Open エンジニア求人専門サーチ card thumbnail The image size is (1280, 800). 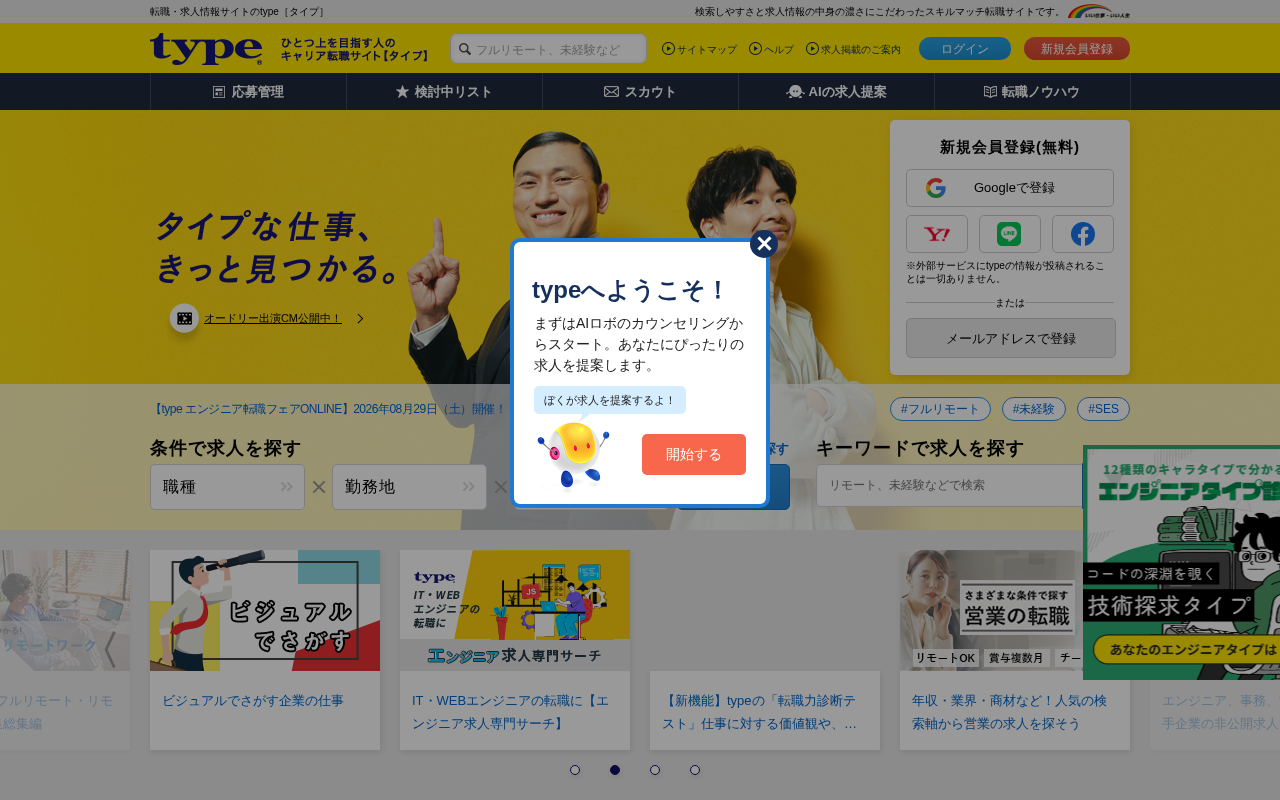515,610
